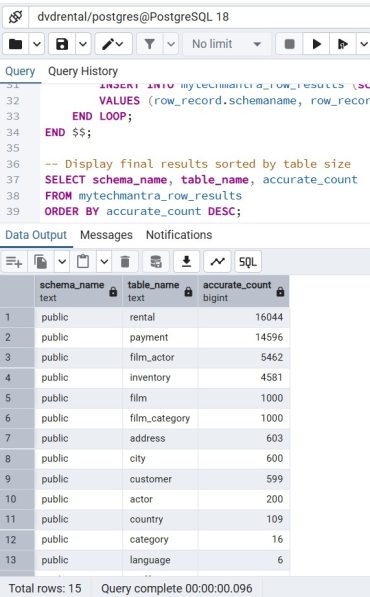Click the 'film_category' cell
The image size is (370, 597).
point(160,418)
